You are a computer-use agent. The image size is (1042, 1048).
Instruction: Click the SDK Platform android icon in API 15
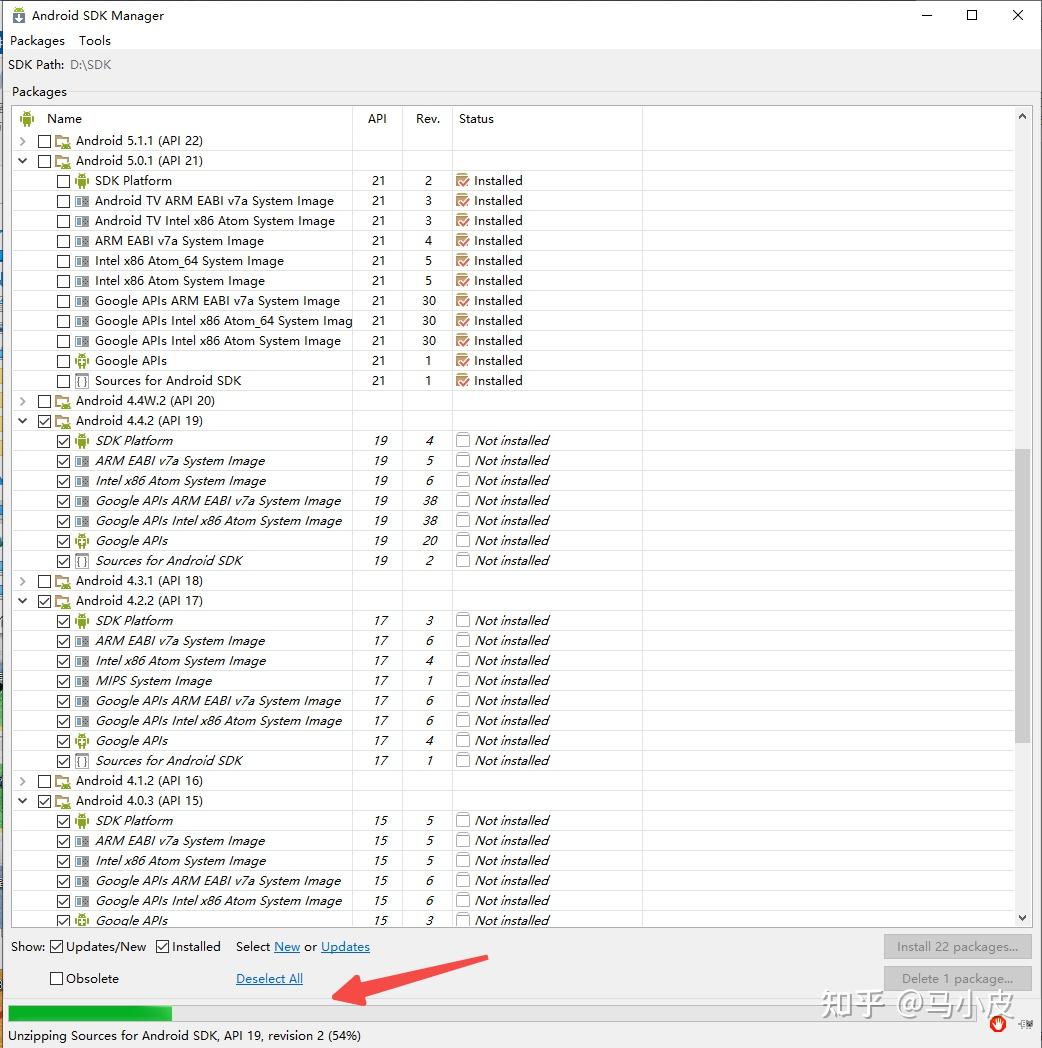tap(82, 821)
